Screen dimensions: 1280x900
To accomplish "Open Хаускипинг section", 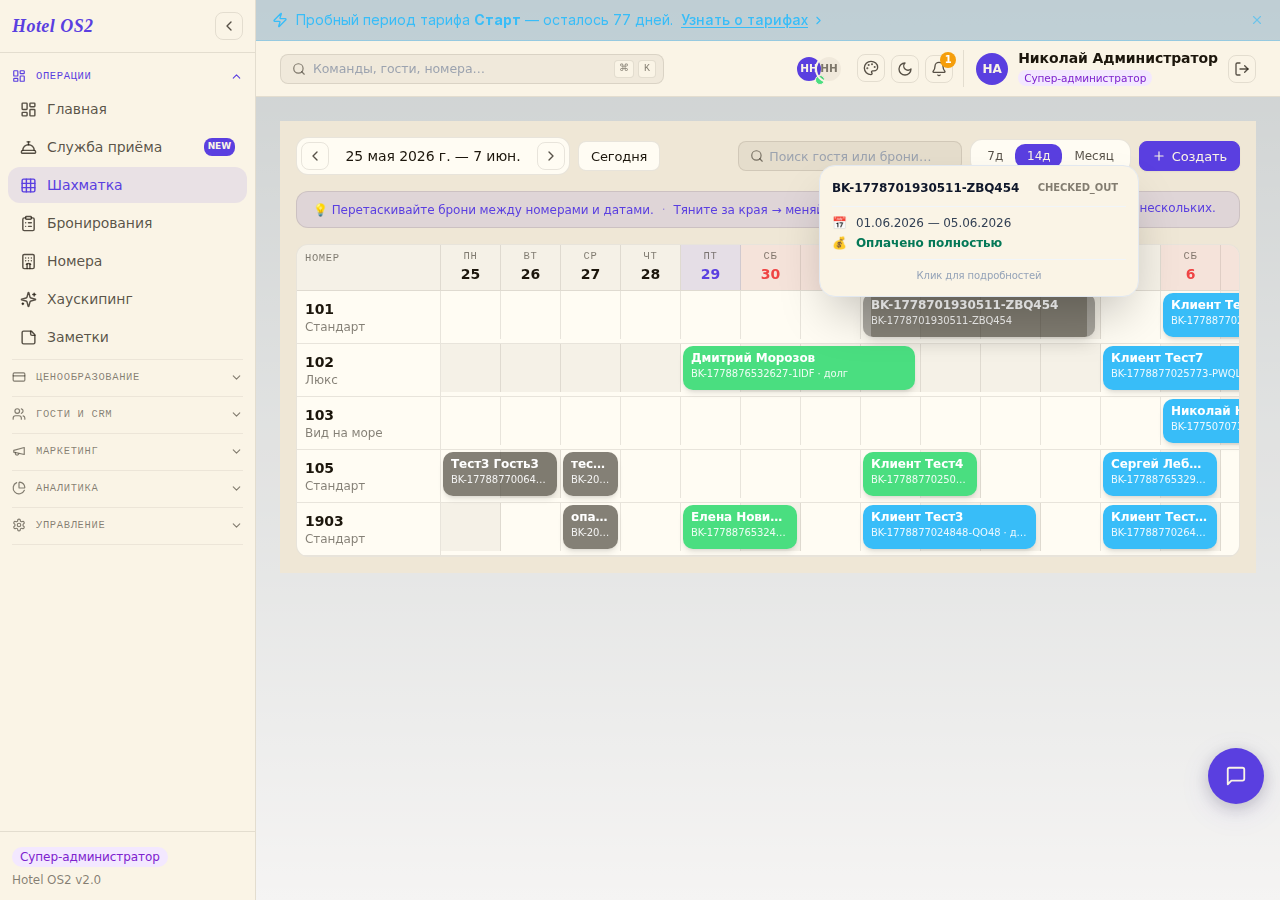I will coord(127,299).
